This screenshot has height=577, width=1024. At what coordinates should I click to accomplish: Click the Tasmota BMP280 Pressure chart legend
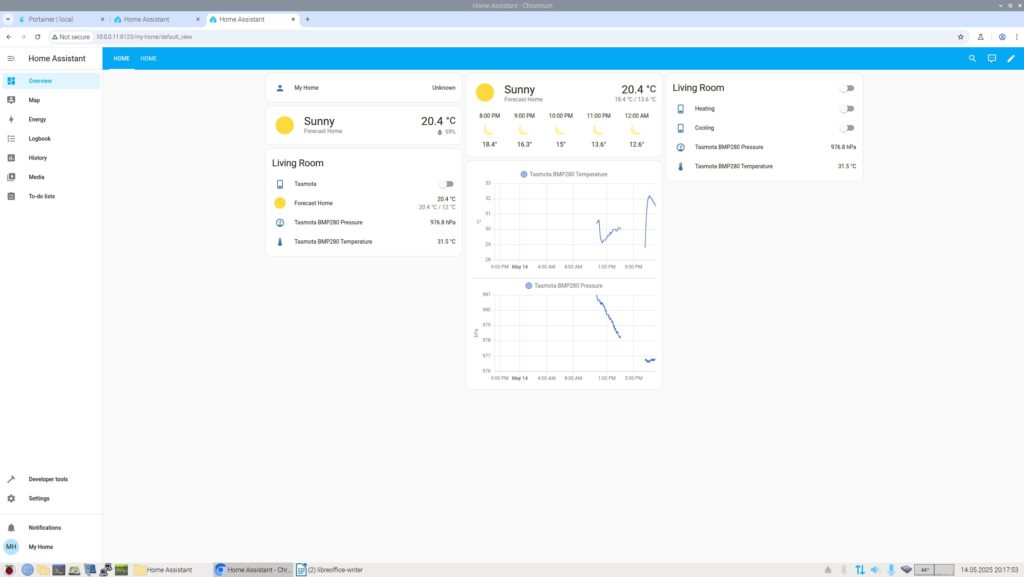click(564, 286)
